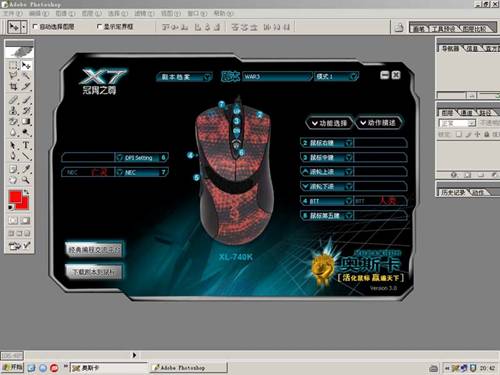The height and width of the screenshot is (375, 500).
Task: Switch to full screen with menu bar mode
Action: click(19, 233)
